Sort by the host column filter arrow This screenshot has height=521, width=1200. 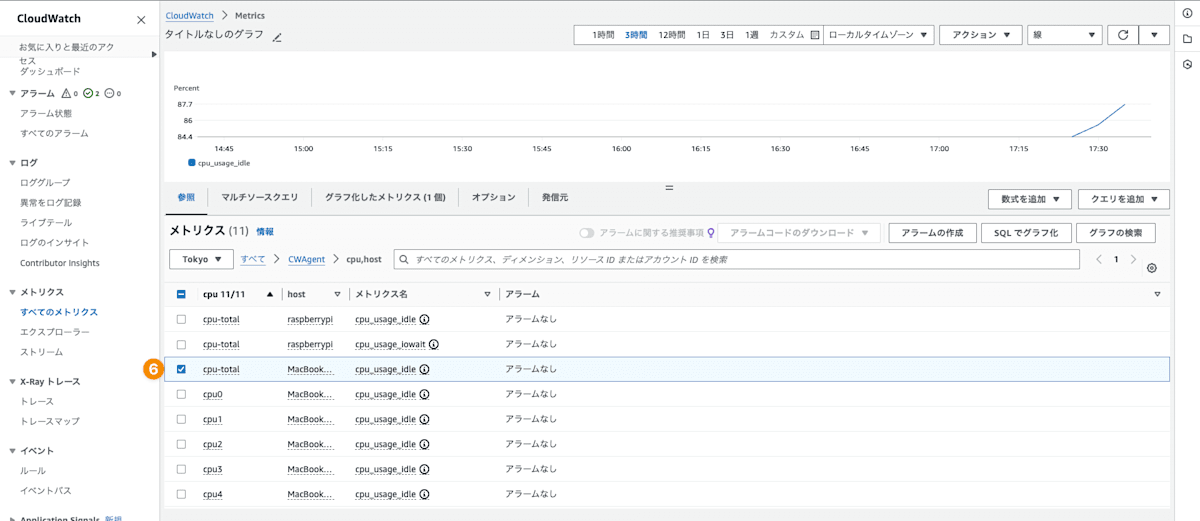[x=338, y=294]
